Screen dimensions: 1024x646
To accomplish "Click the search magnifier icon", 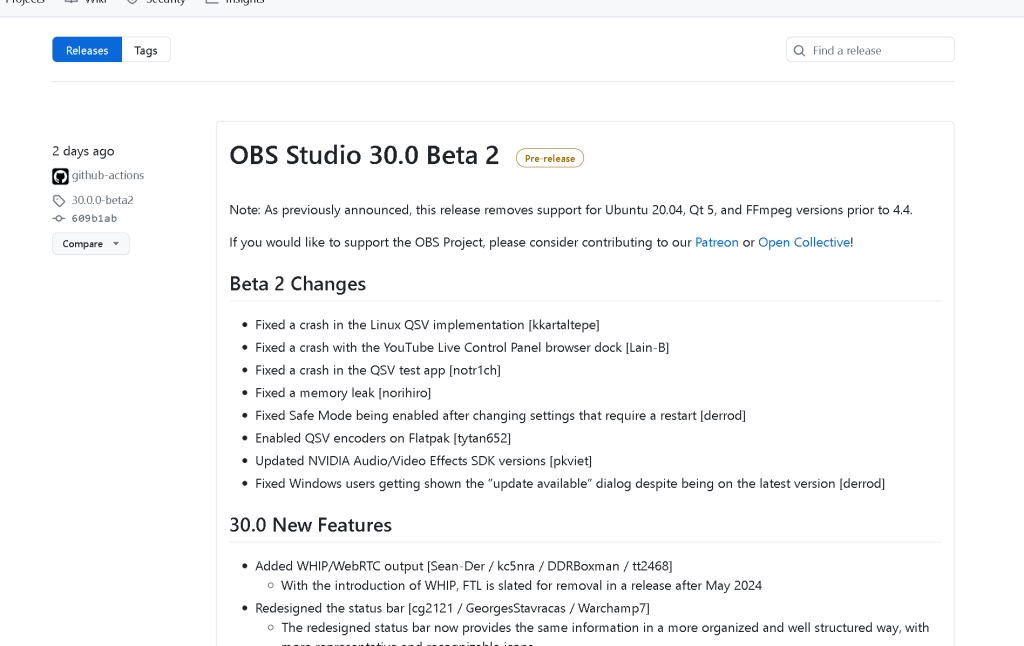I will coord(799,50).
